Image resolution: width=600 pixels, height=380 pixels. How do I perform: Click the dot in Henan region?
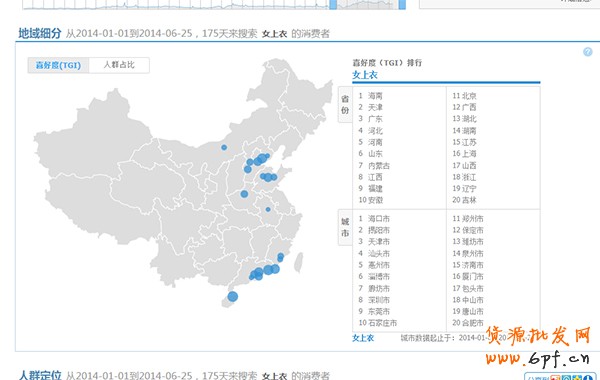[x=244, y=194]
